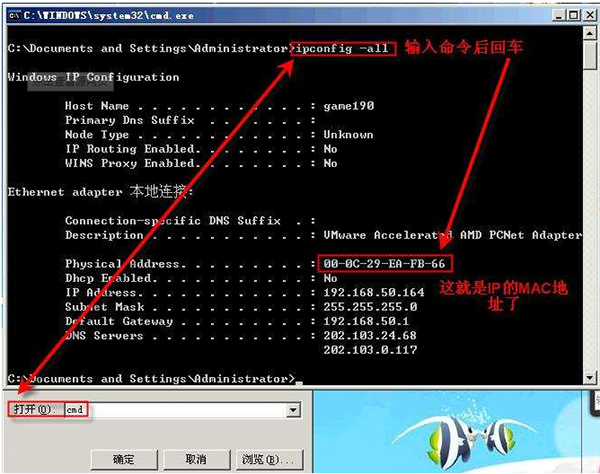The image size is (600, 474).
Task: Click the DNS server 202.103.24.68
Action: coord(370,336)
